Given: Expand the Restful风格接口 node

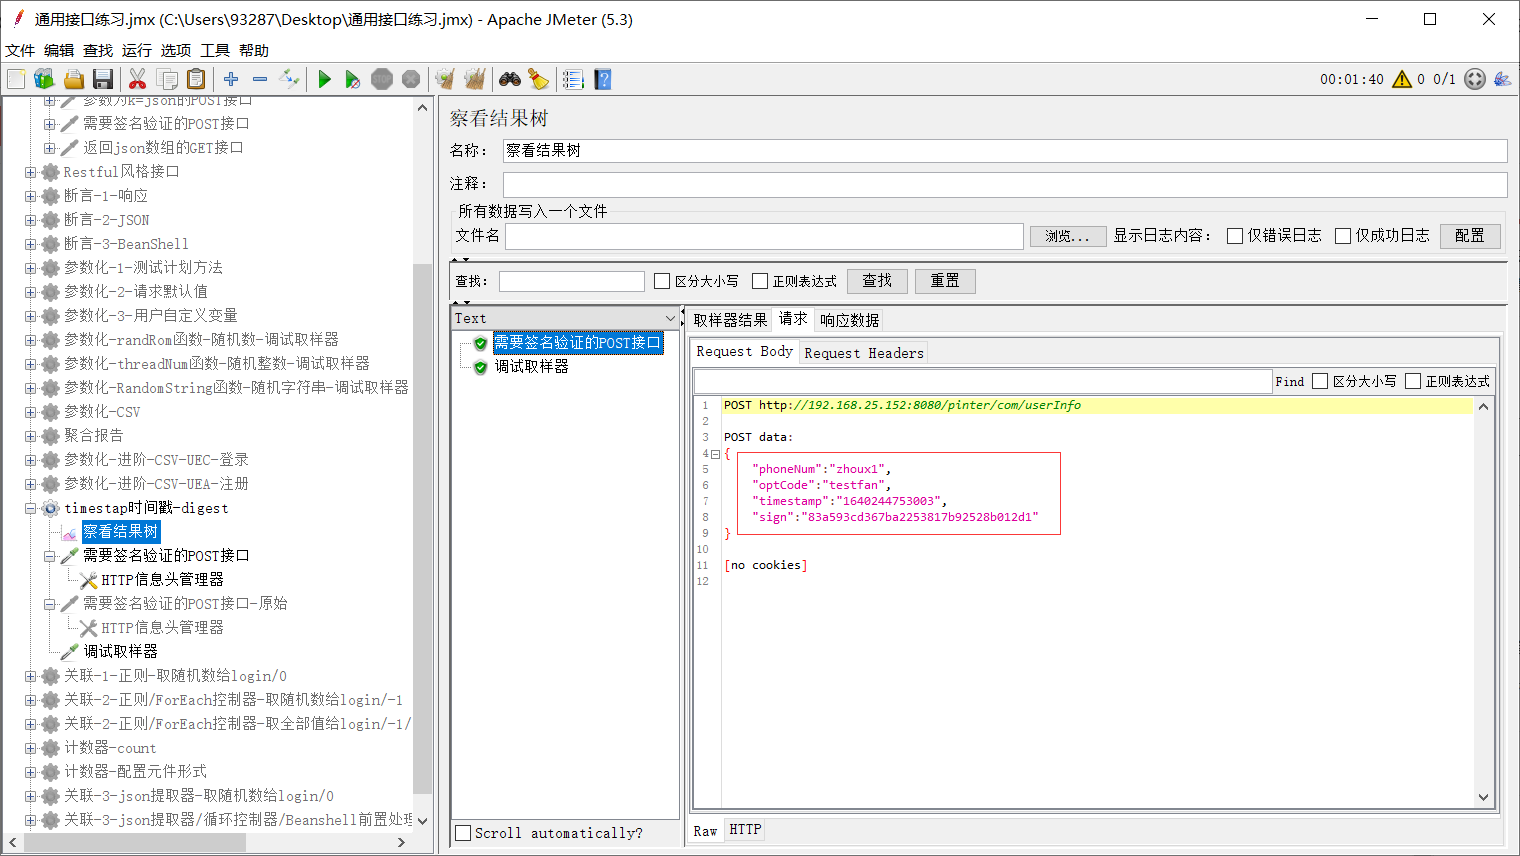Looking at the screenshot, I should coord(31,172).
